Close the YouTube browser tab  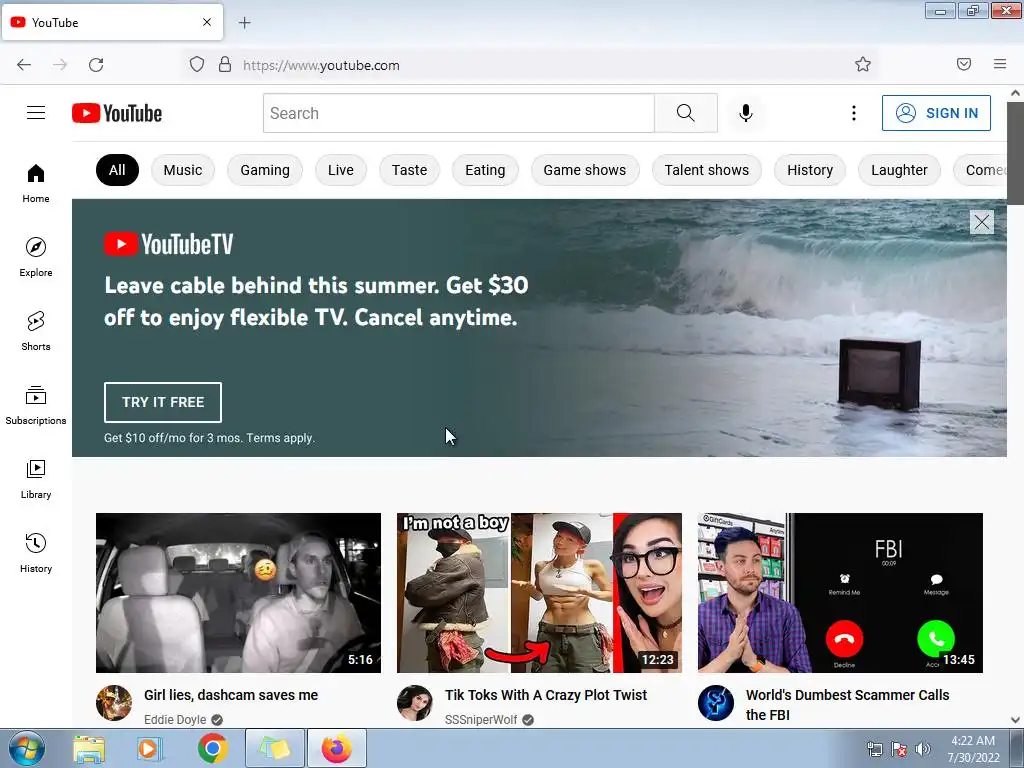207,22
